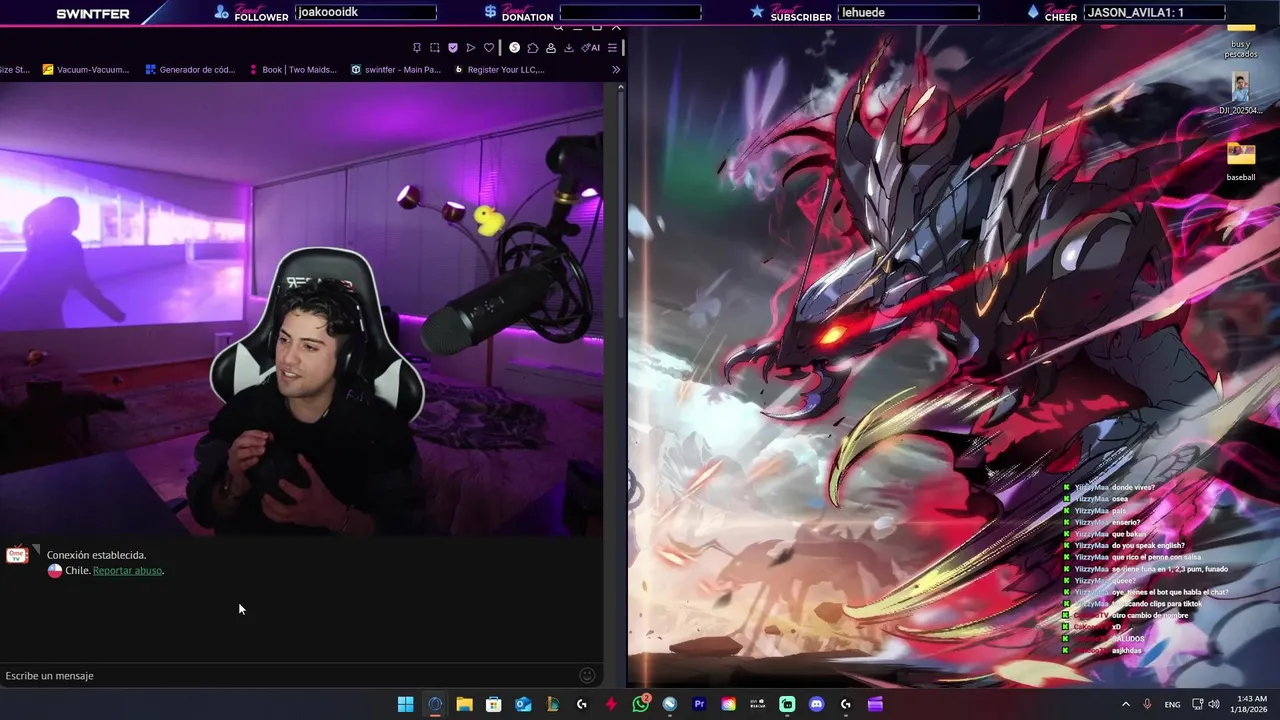
Task: Open Microsoft Store from the taskbar
Action: (x=493, y=704)
